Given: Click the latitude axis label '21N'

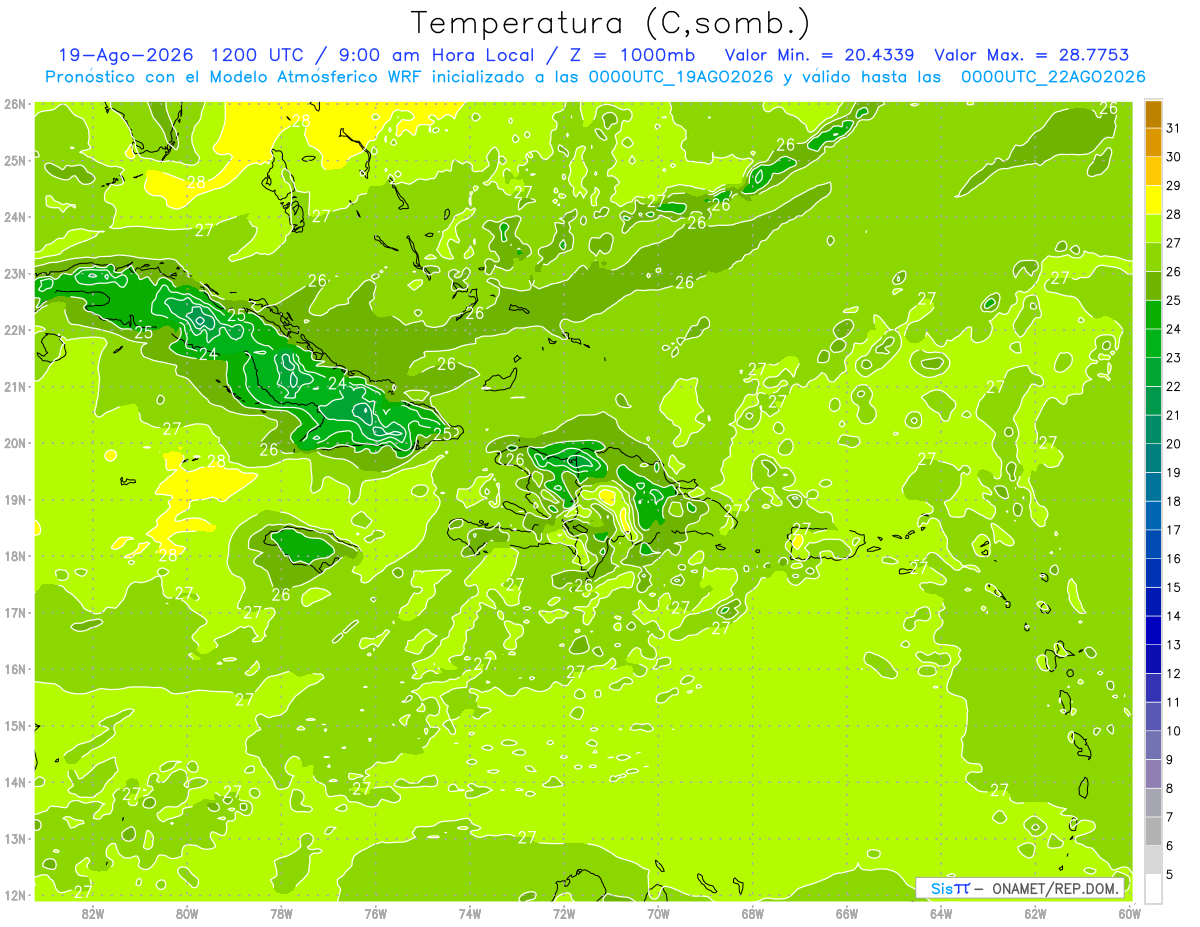Looking at the screenshot, I should [x=14, y=386].
